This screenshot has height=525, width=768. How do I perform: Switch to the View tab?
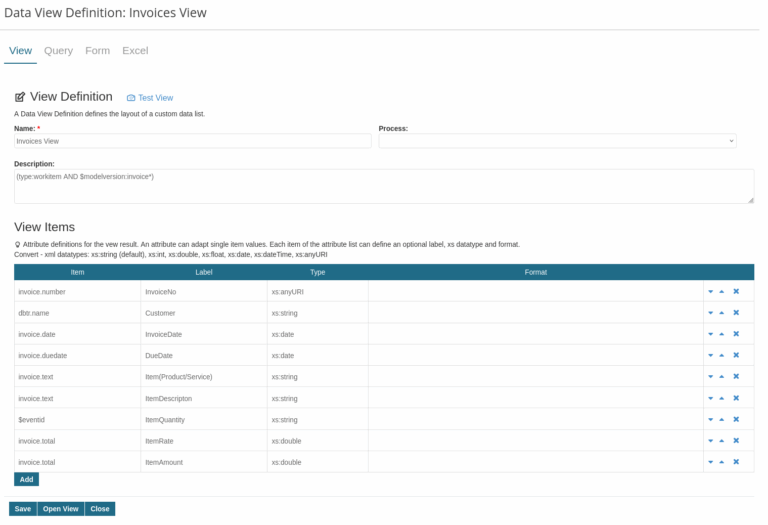21,51
